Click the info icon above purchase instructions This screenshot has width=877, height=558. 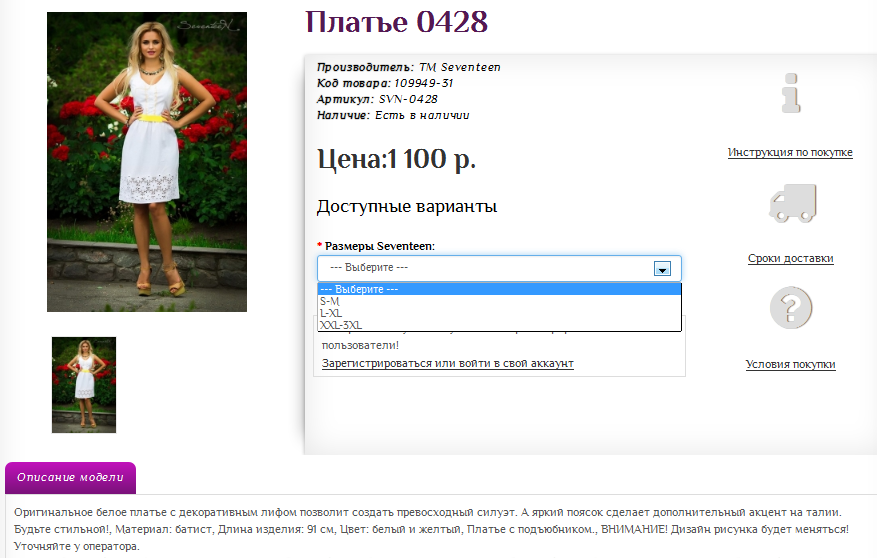791,93
